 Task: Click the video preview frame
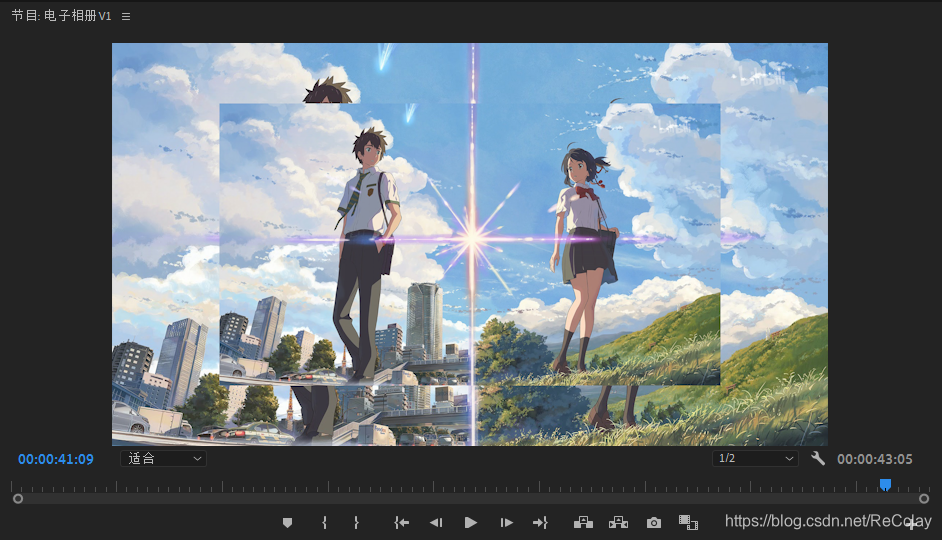[x=470, y=244]
